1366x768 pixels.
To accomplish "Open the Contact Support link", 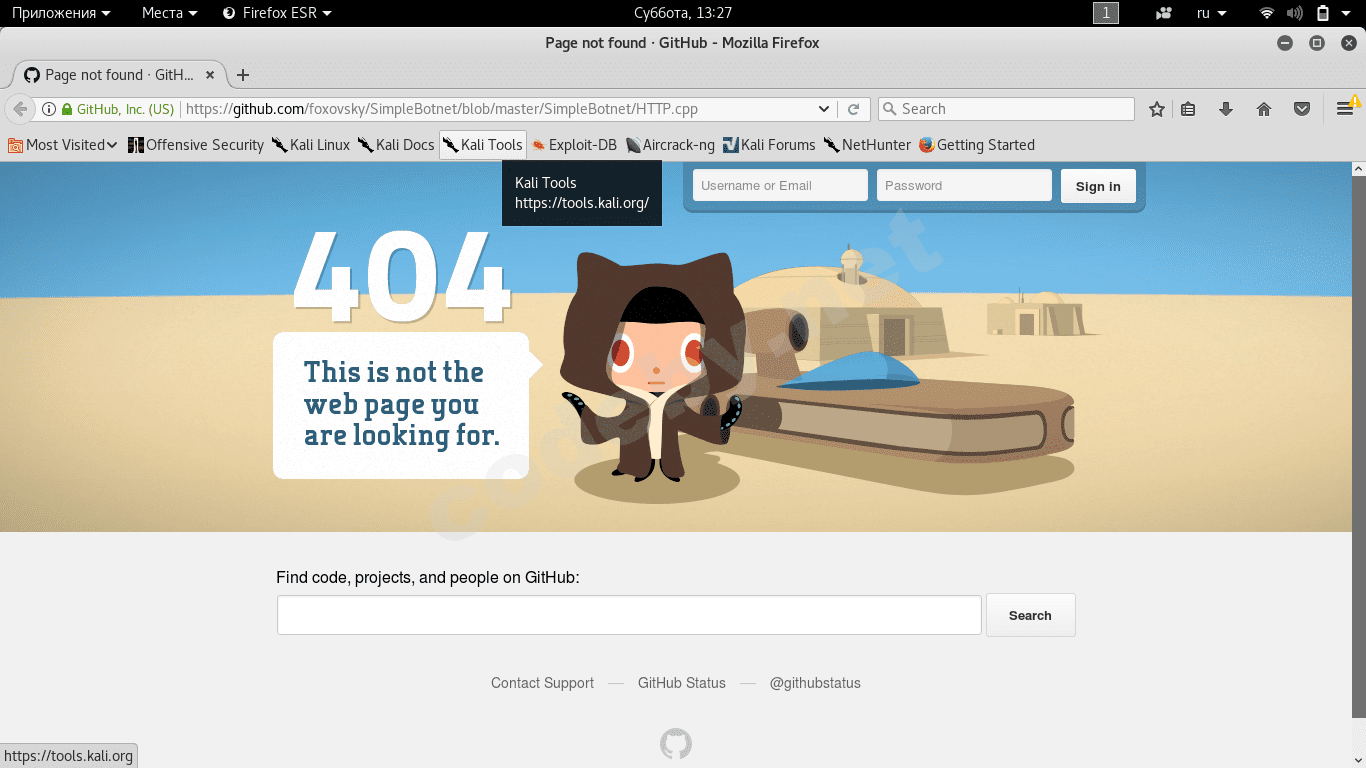I will coord(542,683).
